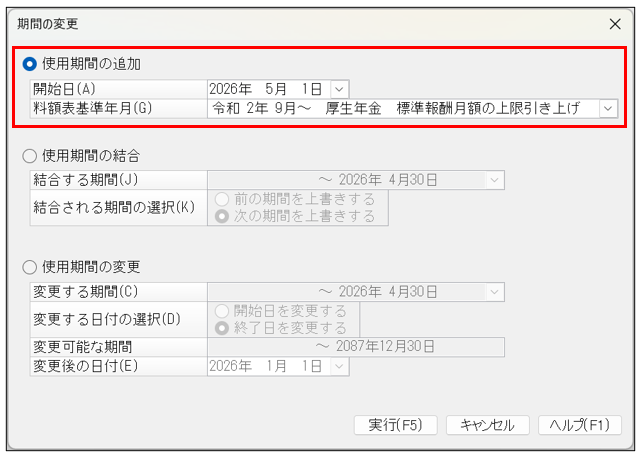
Task: Select the 使用期間の変更 radio button
Action: click(29, 267)
